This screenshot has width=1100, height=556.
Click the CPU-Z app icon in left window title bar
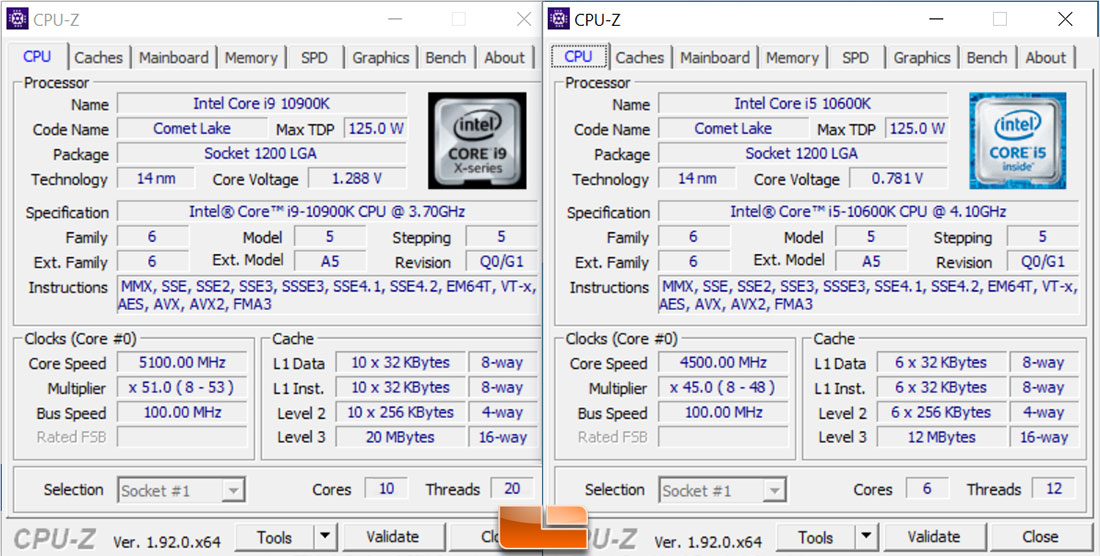[x=18, y=18]
